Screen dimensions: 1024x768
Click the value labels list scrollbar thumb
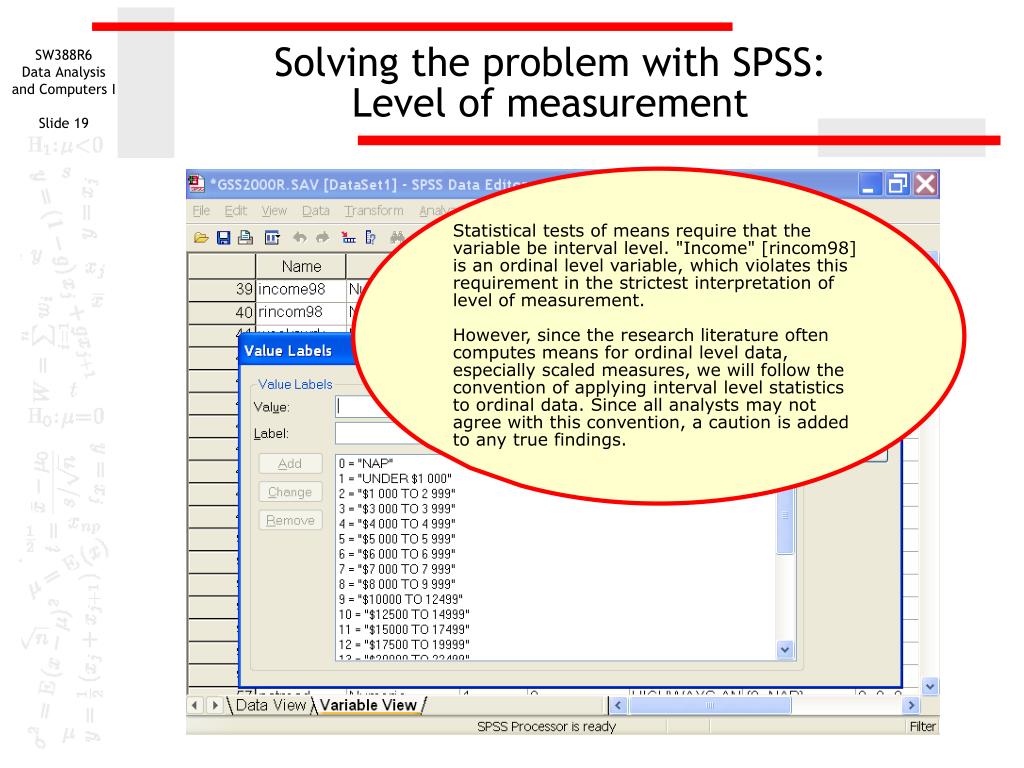point(785,521)
